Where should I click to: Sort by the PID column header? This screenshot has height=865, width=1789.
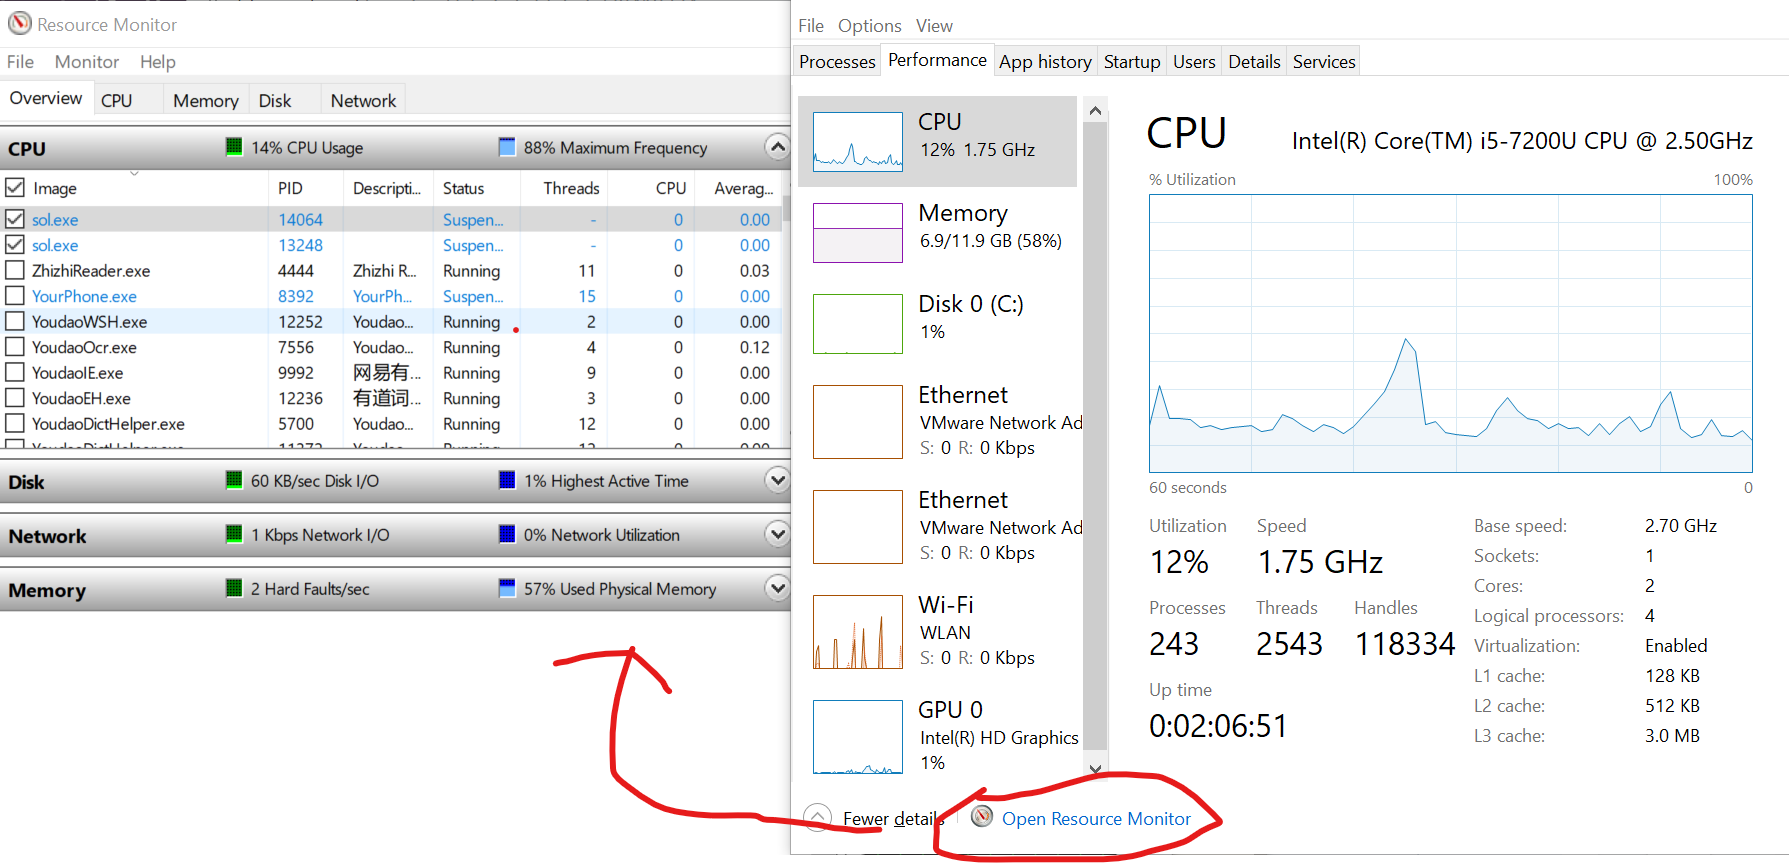(306, 188)
